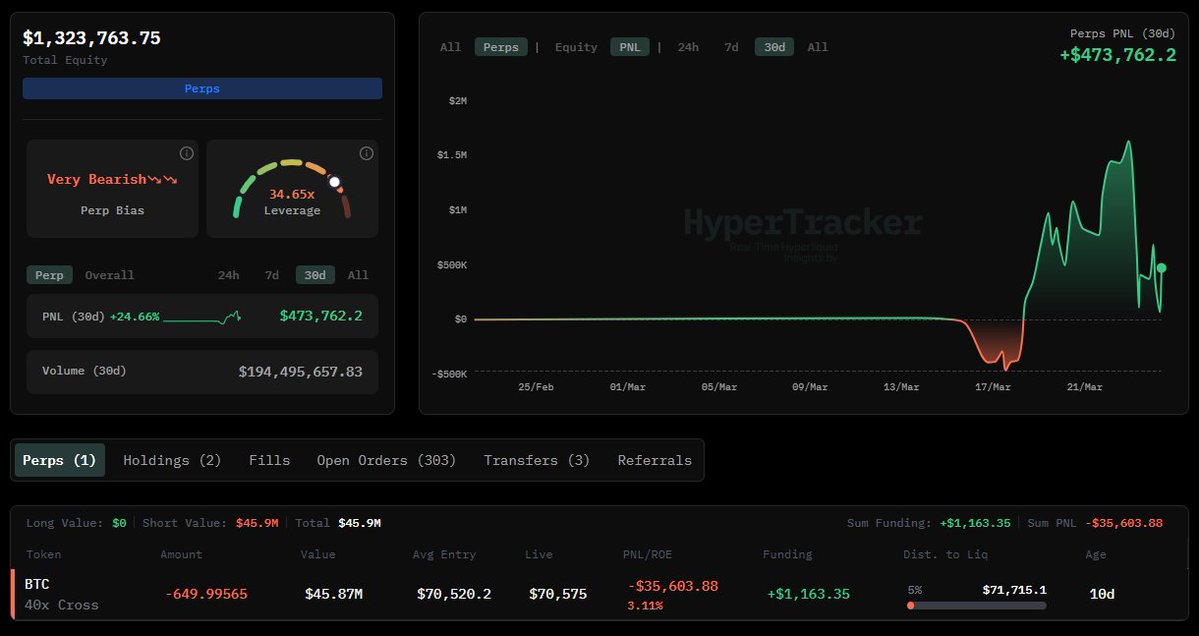Set stats period to 30d
The width and height of the screenshot is (1199, 636).
click(315, 275)
